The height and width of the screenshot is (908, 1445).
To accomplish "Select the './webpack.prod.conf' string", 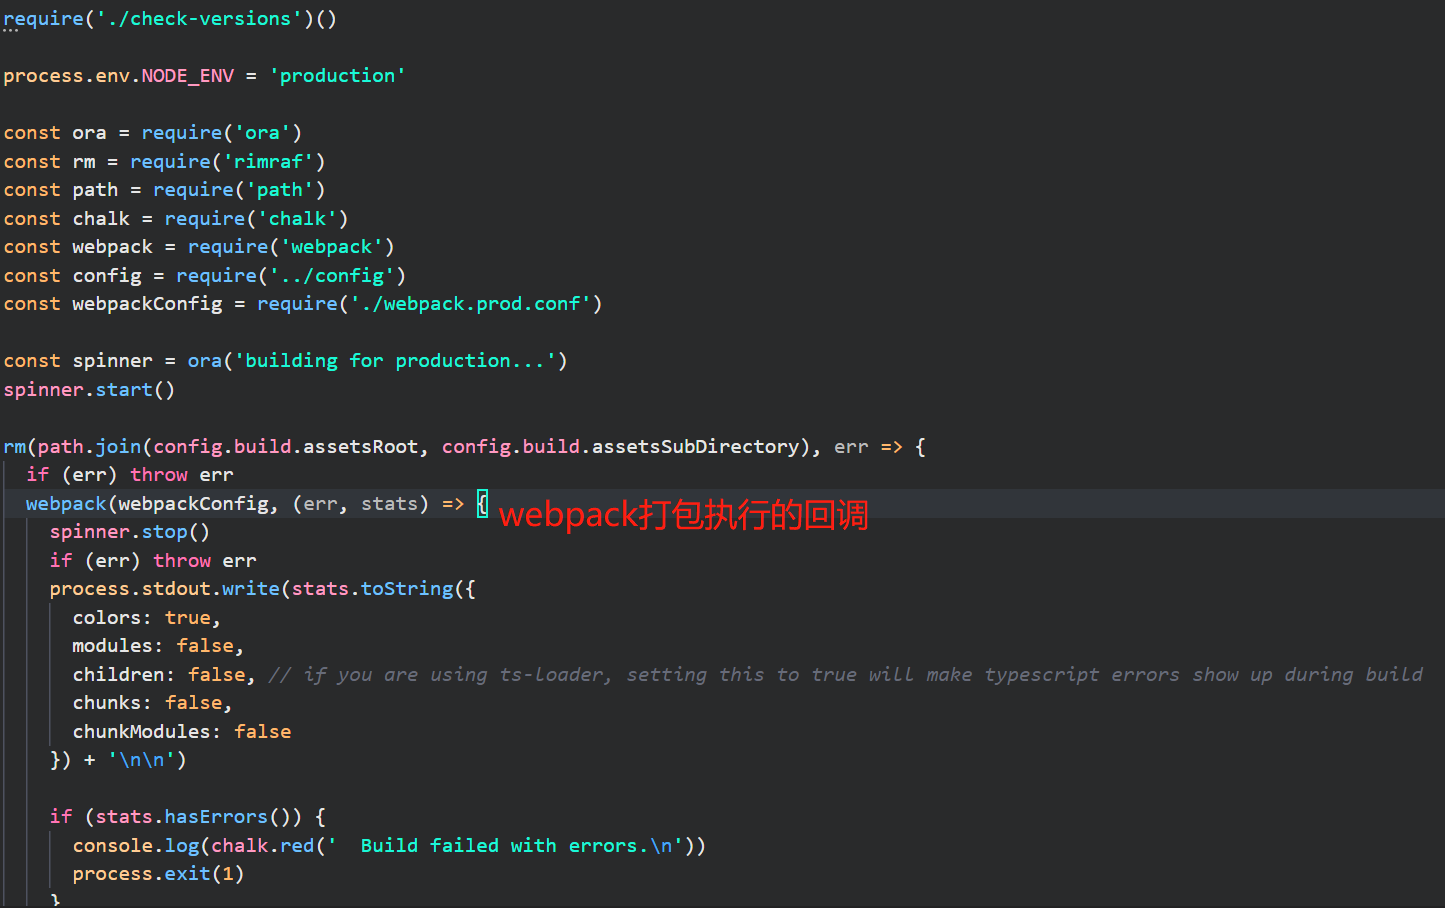I will (470, 304).
